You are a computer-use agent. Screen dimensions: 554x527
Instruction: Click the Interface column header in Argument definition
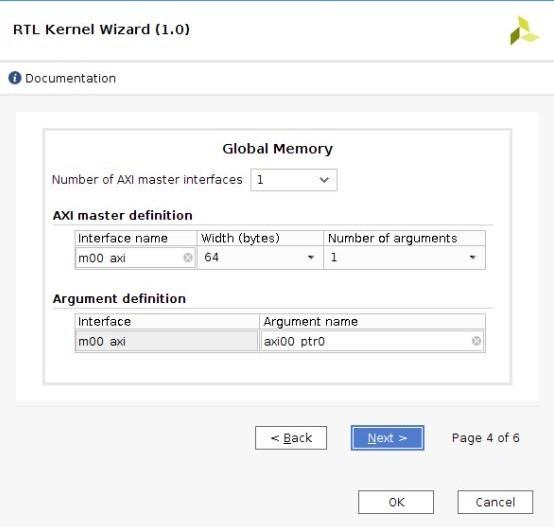pos(167,322)
